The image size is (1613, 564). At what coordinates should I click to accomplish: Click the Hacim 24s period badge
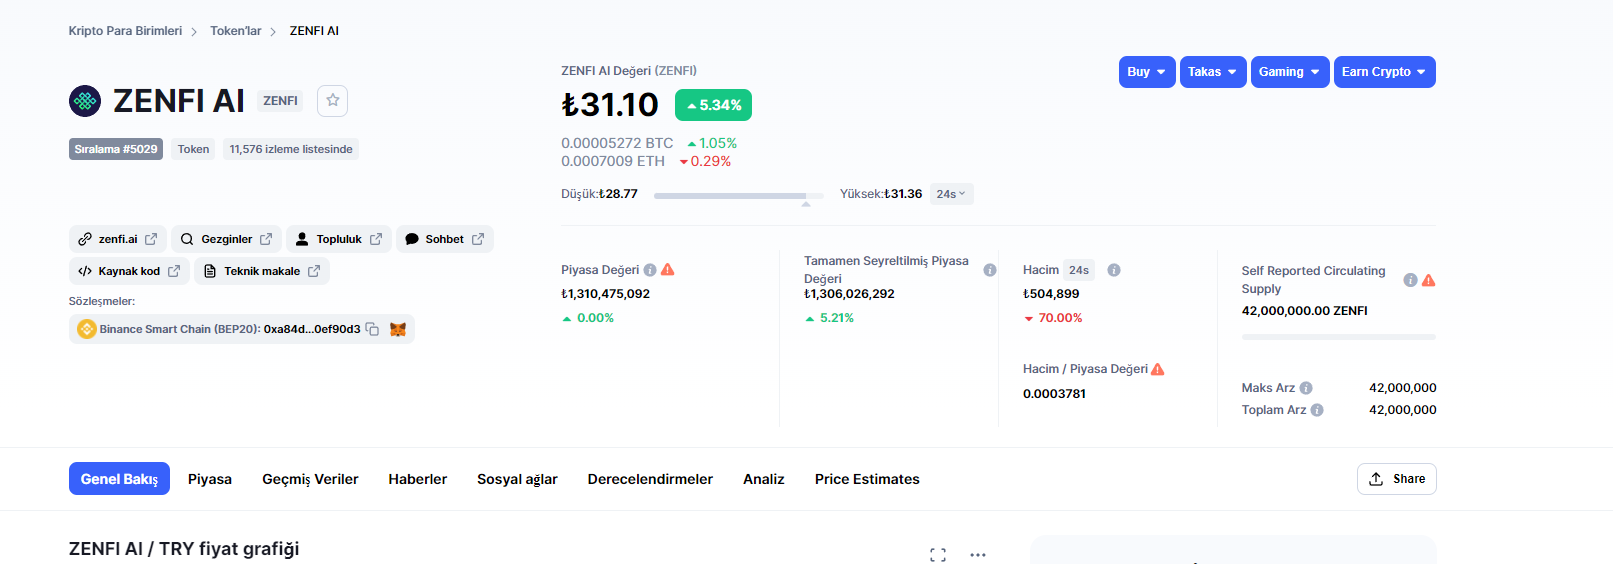(x=1079, y=270)
